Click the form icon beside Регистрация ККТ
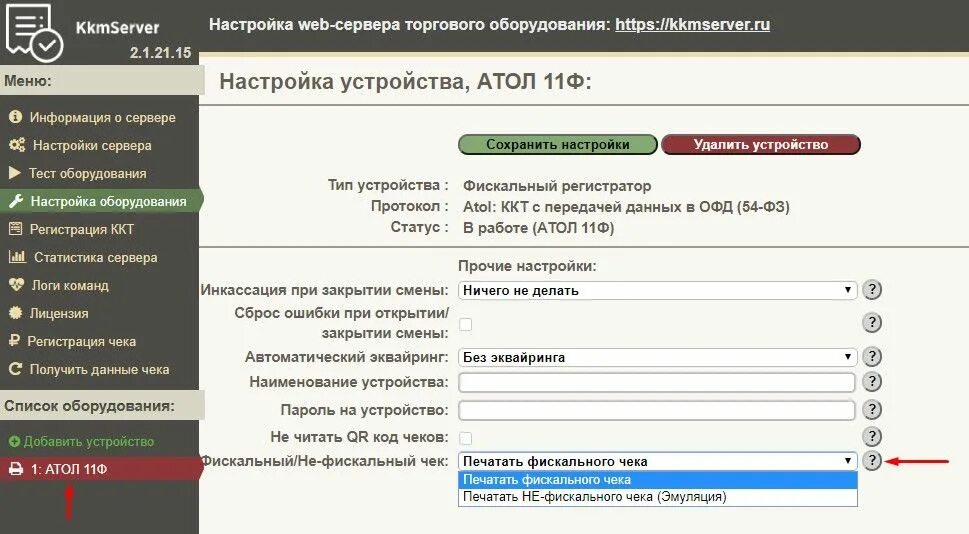This screenshot has height=534, width=969. (15, 229)
